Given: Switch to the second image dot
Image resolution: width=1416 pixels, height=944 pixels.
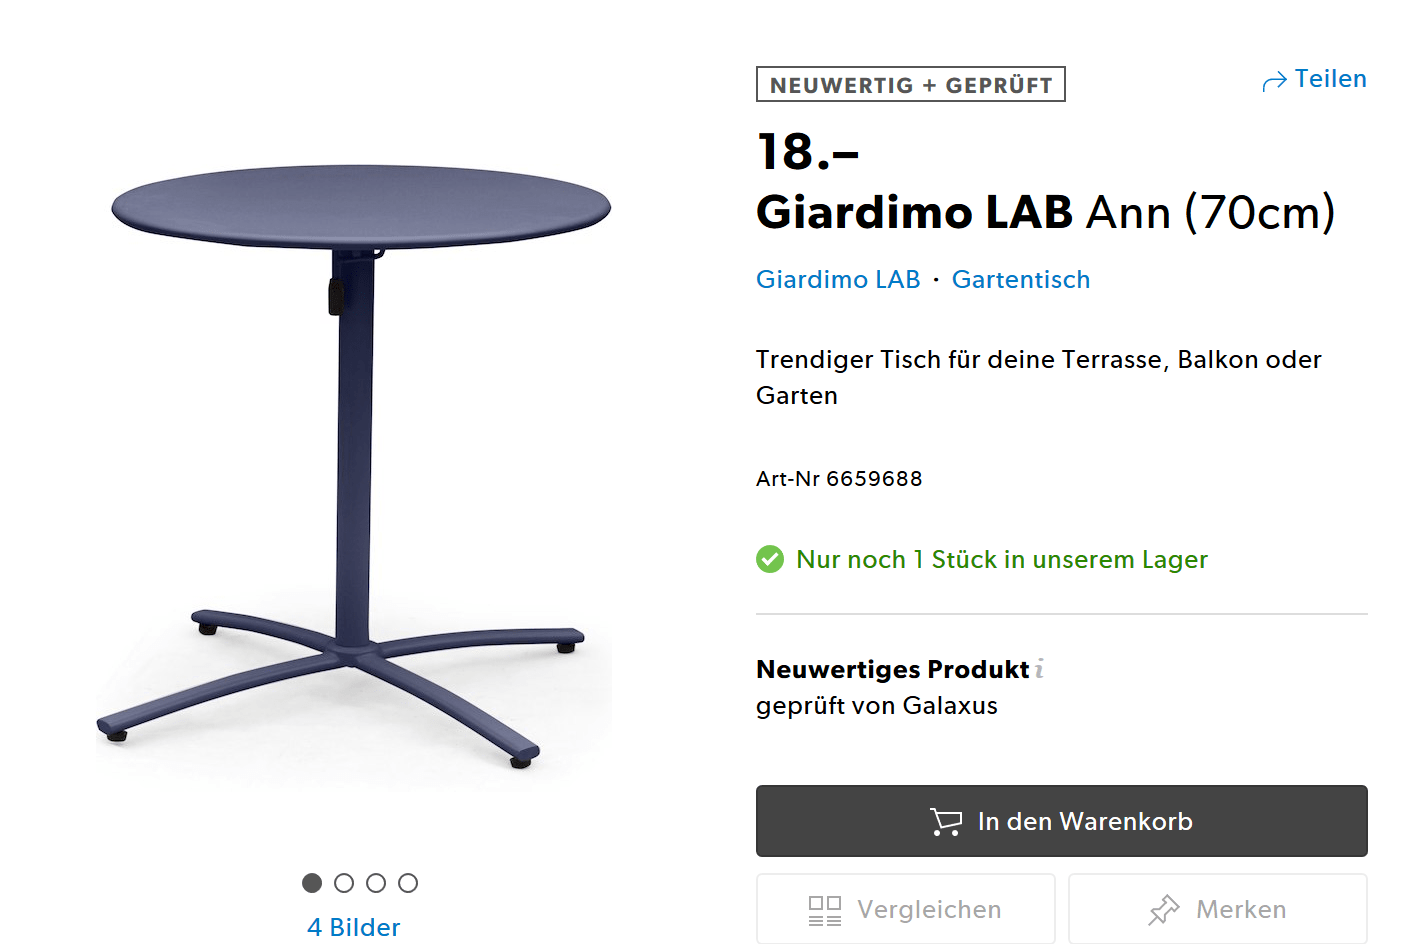Looking at the screenshot, I should click(x=344, y=883).
